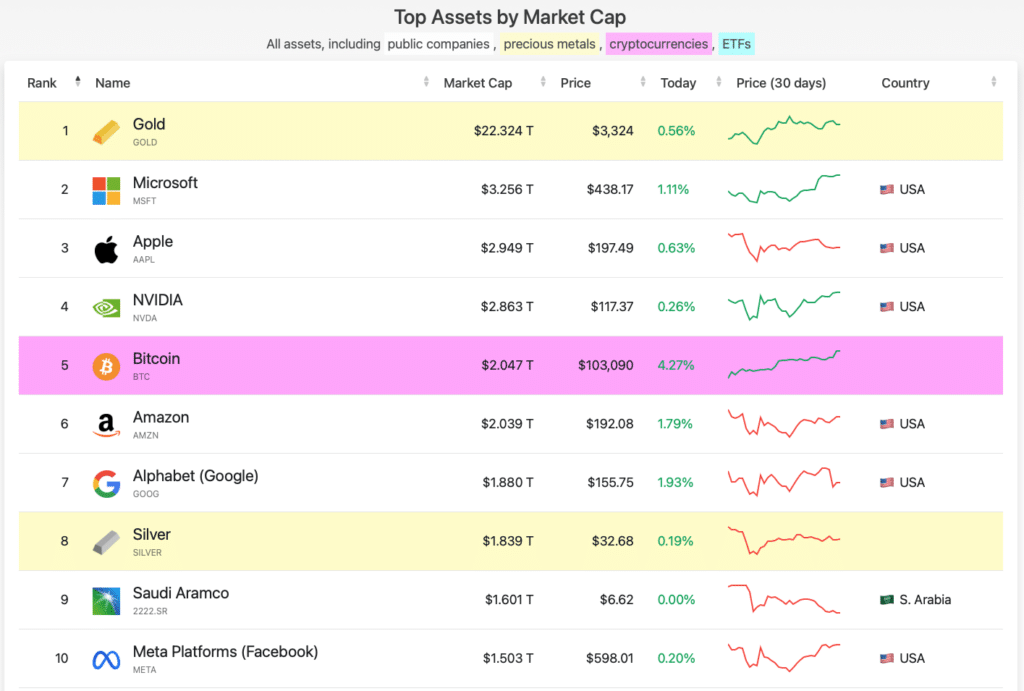Click Meta's 30-day price chart
1024x691 pixels.
tap(784, 658)
